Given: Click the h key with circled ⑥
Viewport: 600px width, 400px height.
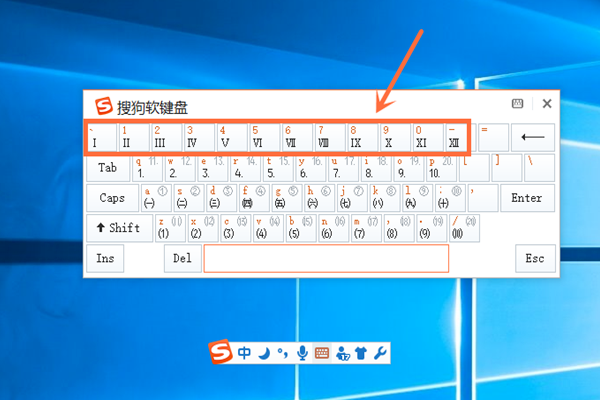Looking at the screenshot, I should [319, 198].
